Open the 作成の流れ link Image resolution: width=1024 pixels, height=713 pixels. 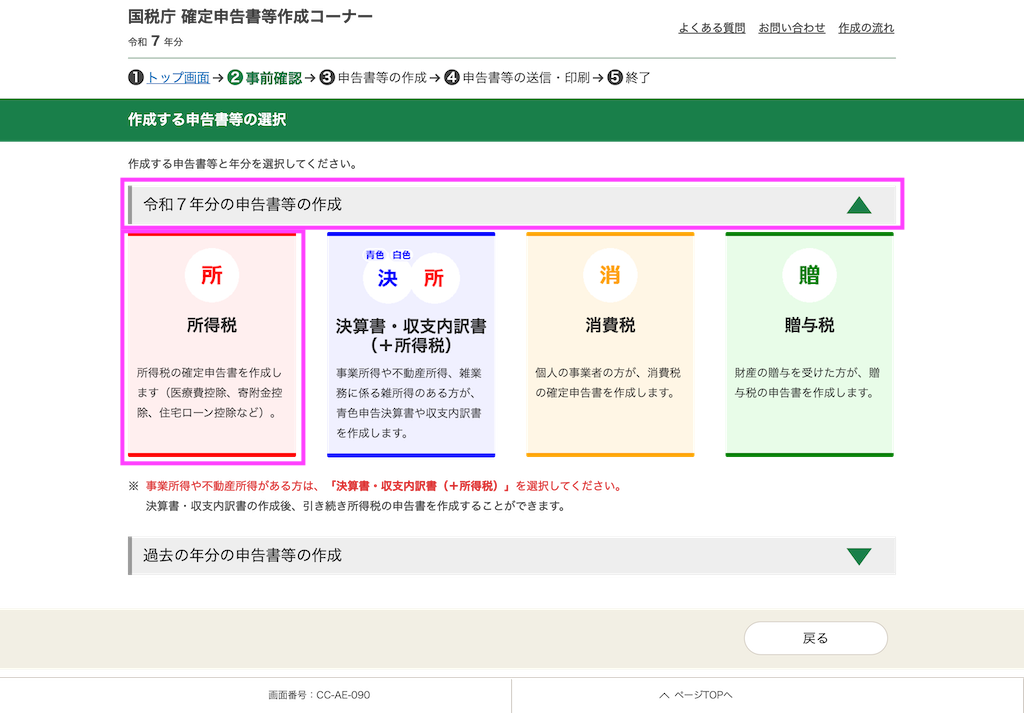[866, 27]
